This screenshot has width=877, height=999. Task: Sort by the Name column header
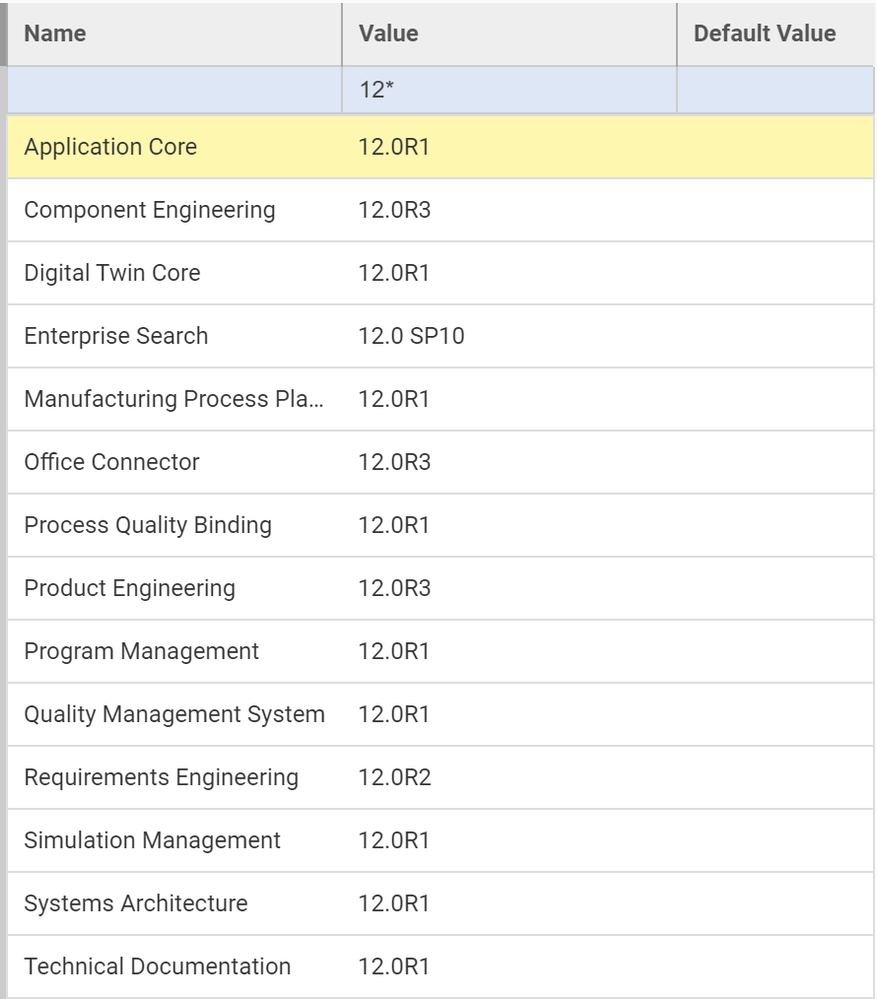click(55, 33)
